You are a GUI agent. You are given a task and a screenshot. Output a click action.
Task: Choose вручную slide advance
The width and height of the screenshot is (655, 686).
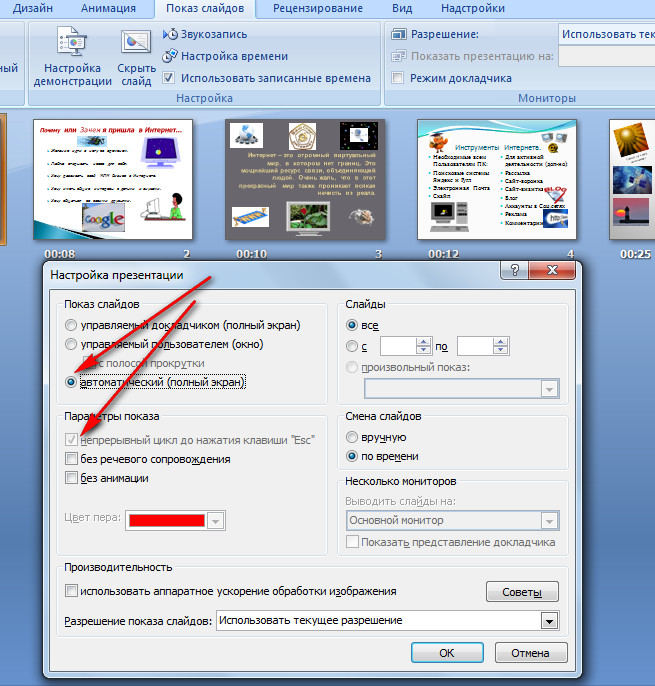pos(352,437)
